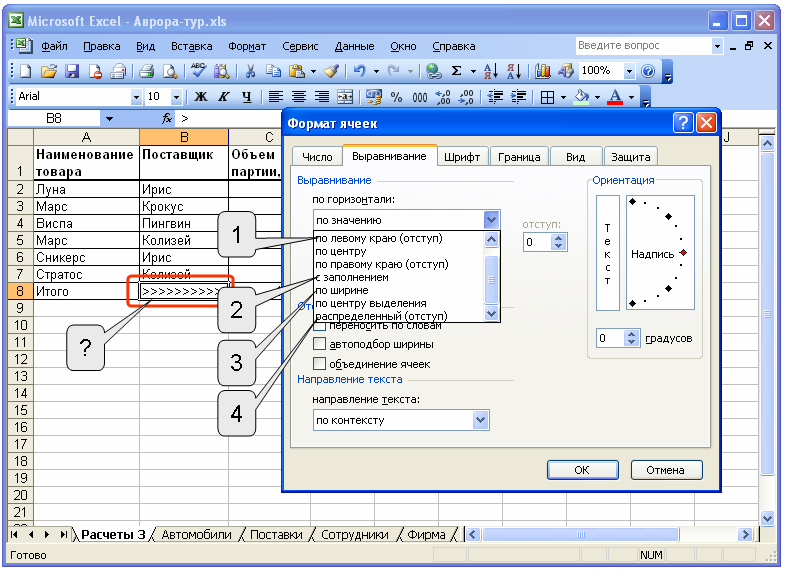Viewport: 785px width, 569px height.
Task: Align text left in the formatting toolbar
Action: click(x=275, y=97)
